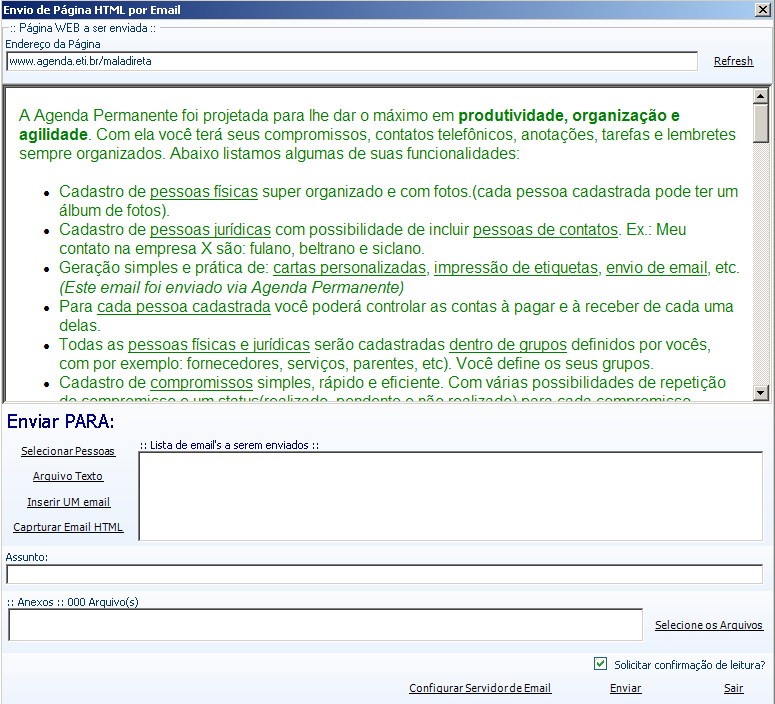This screenshot has height=704, width=775.
Task: Click scrollbar down arrow in preview
Action: (760, 393)
